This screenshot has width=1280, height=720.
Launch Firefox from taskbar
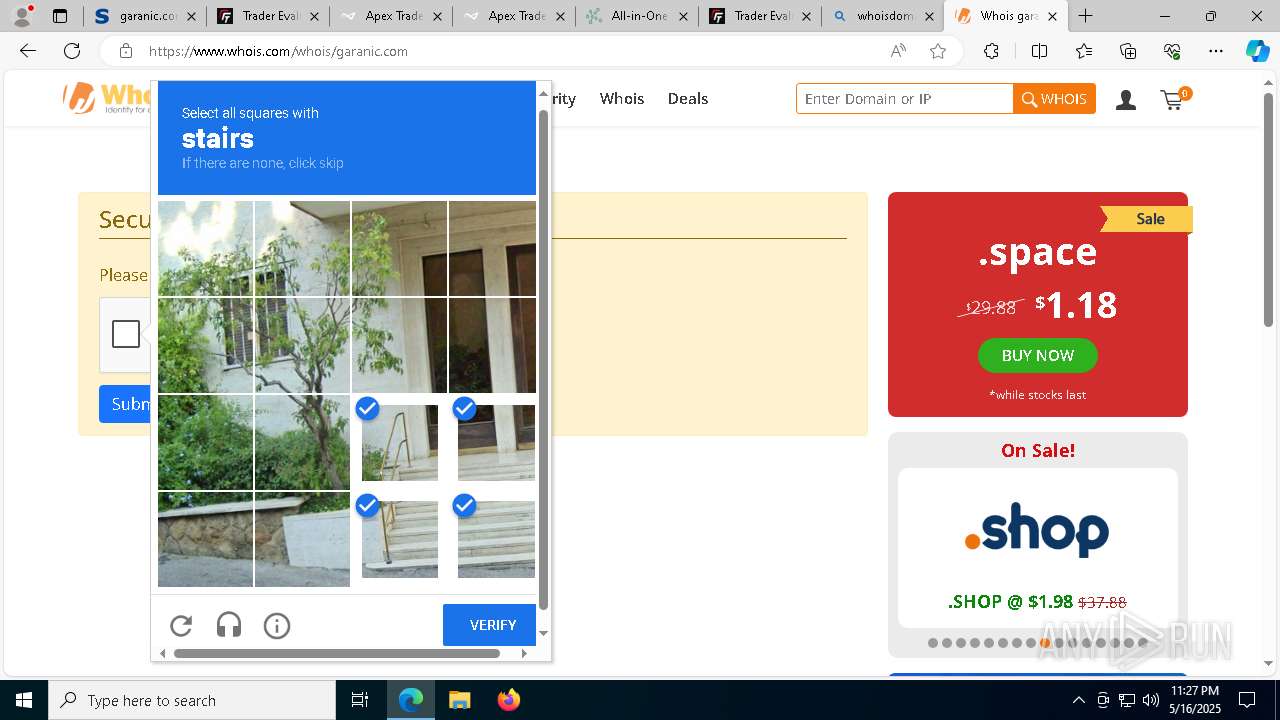coord(508,700)
